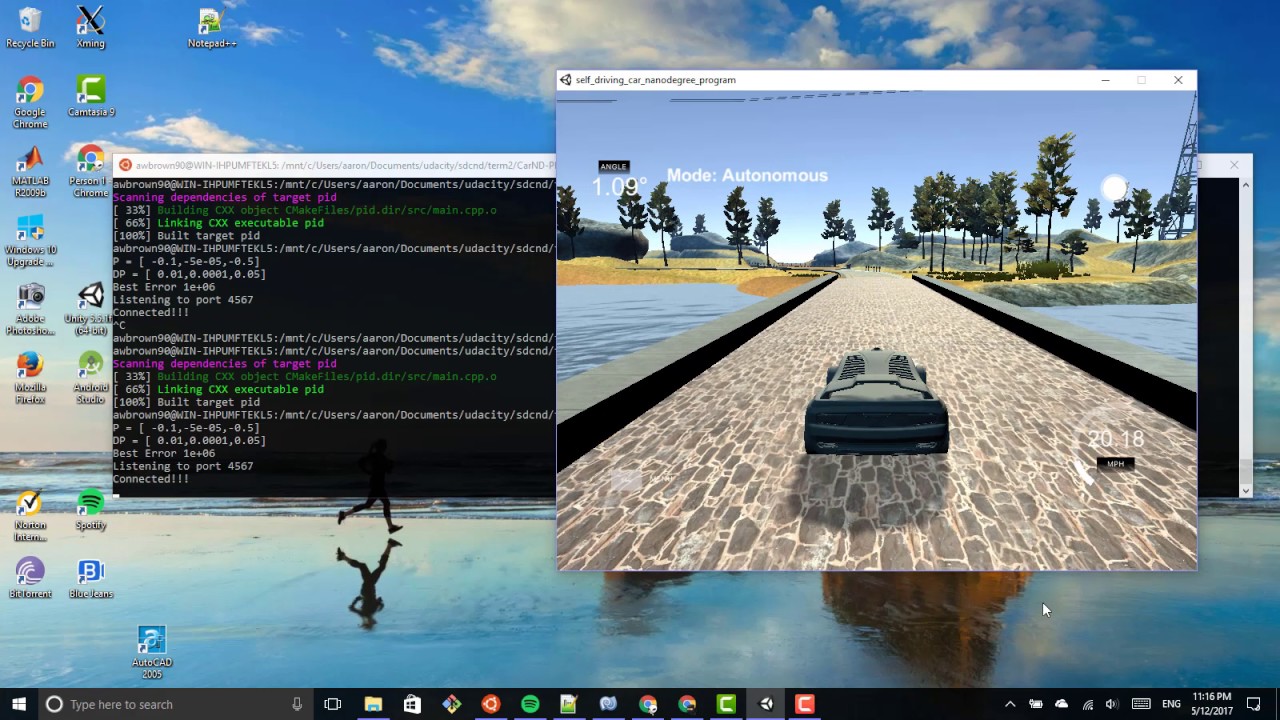Launch Xming from the desktop
The height and width of the screenshot is (720, 1280).
[90, 27]
